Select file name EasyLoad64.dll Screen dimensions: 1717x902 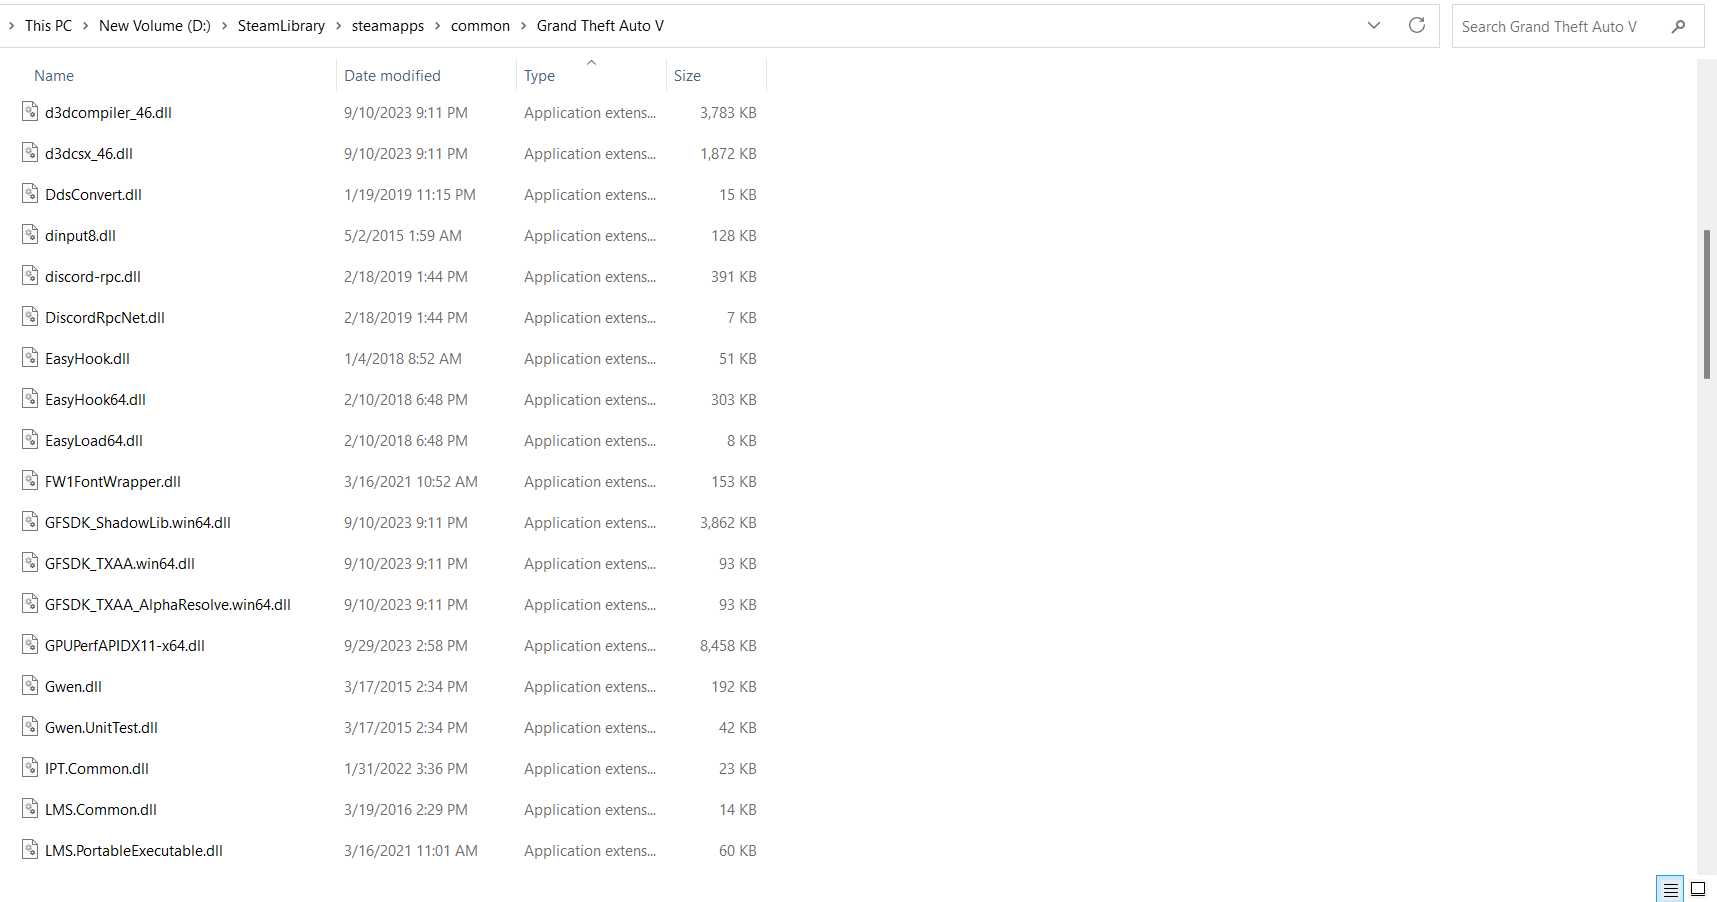94,441
